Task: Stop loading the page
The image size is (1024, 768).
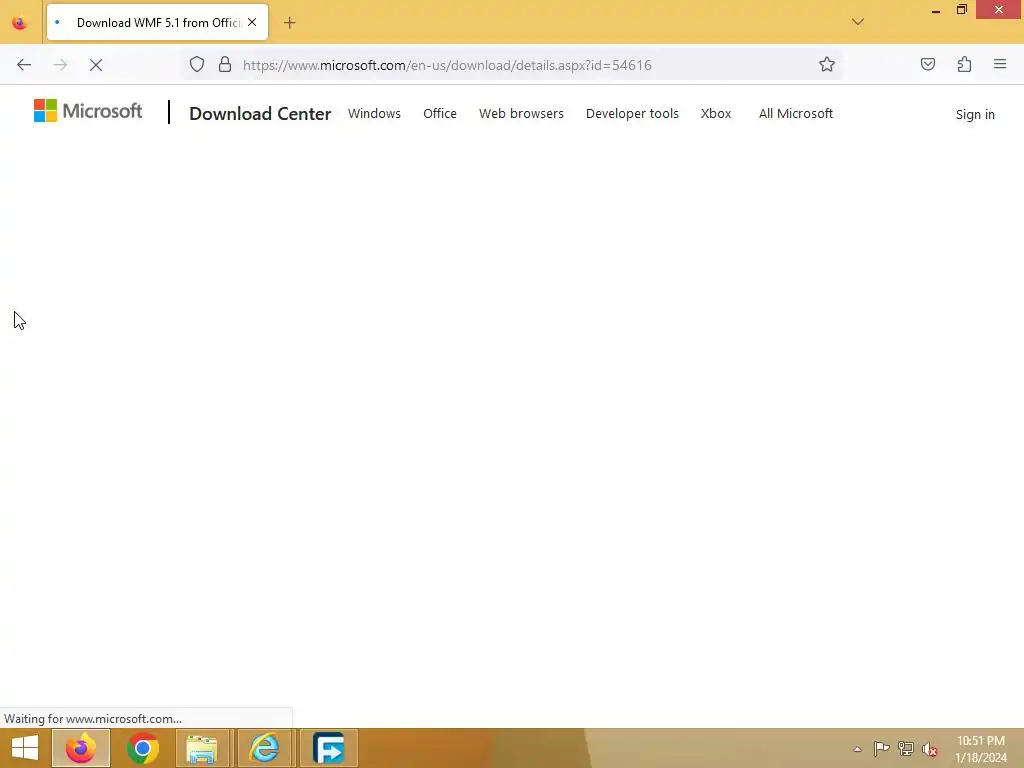Action: 96,65
